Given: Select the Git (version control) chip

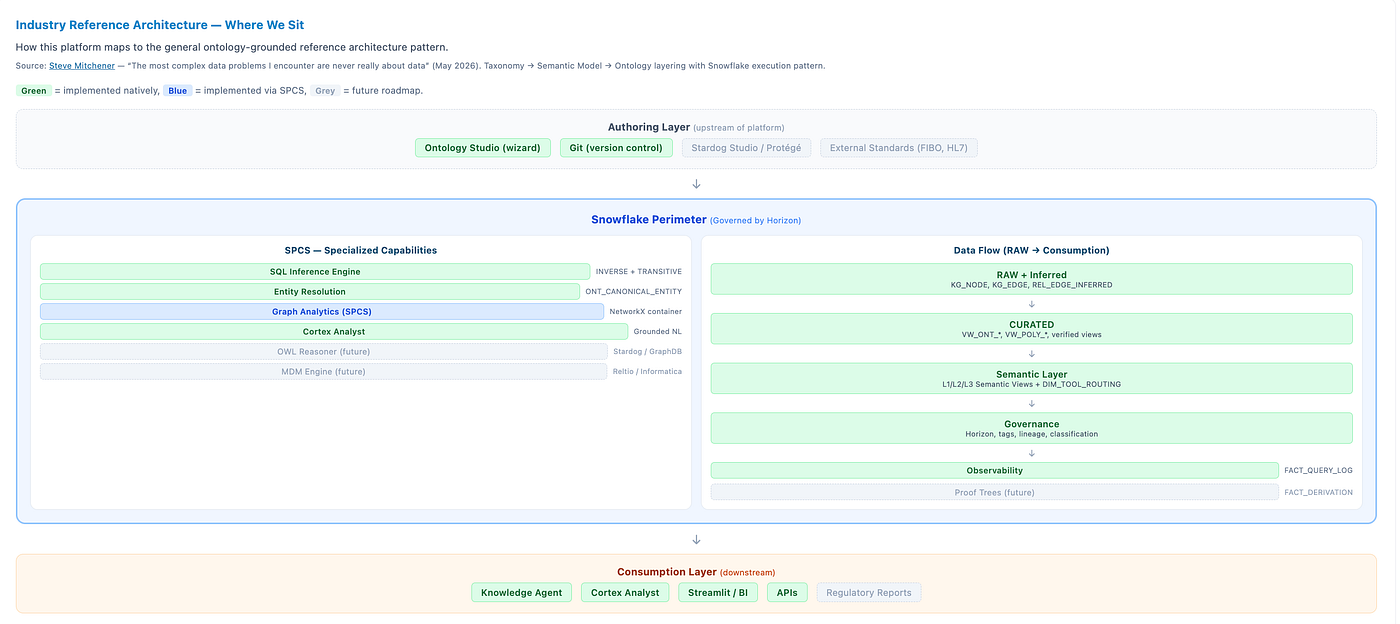Looking at the screenshot, I should point(616,148).
